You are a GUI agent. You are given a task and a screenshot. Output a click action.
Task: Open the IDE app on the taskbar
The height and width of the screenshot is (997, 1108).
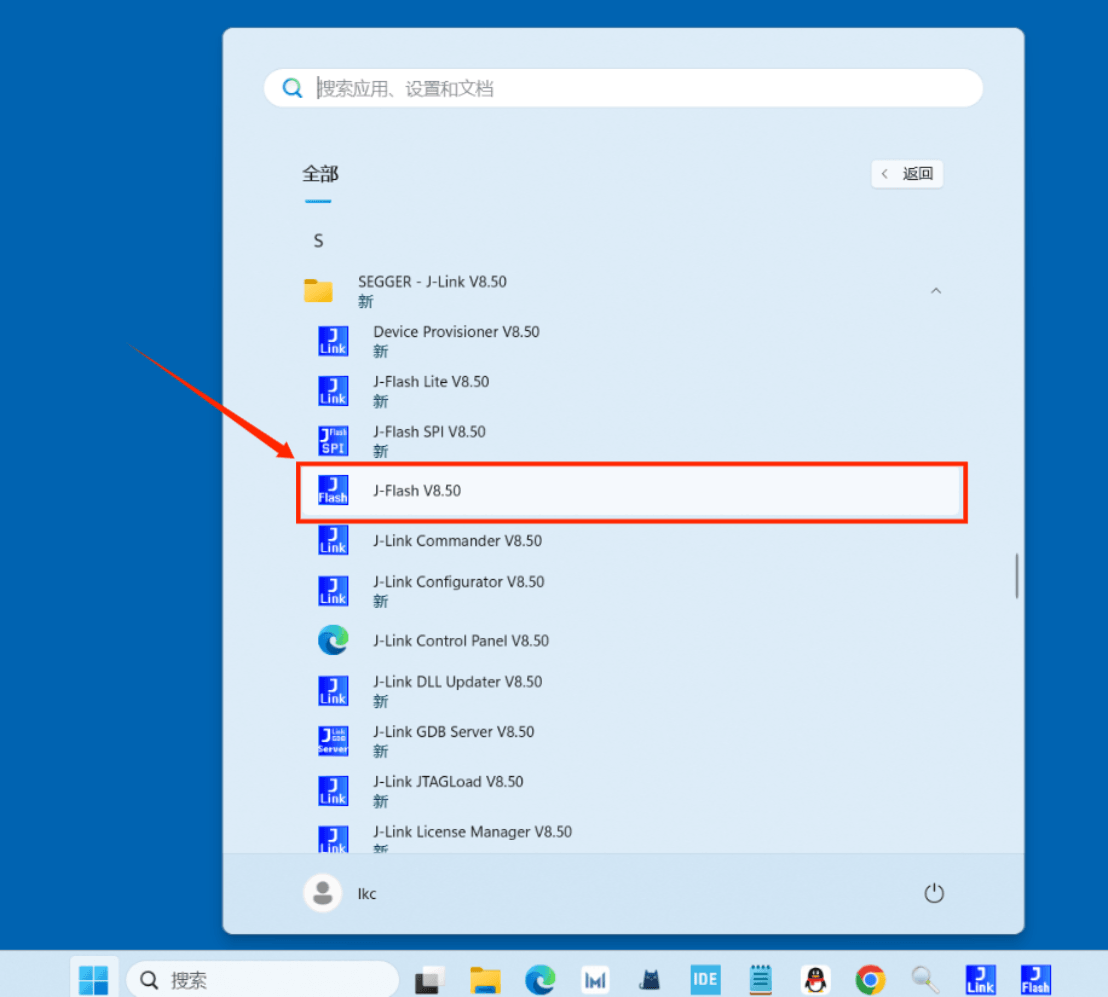tap(705, 980)
